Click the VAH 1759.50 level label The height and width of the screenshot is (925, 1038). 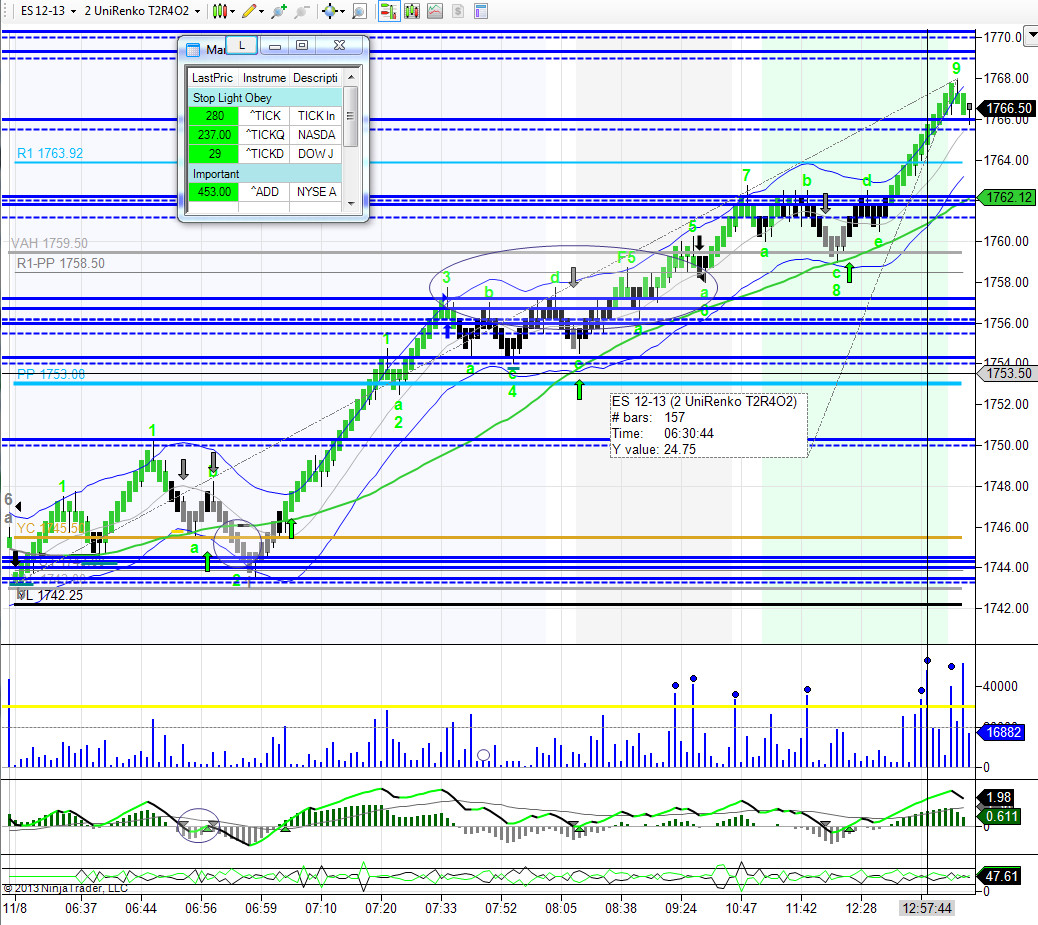point(50,244)
